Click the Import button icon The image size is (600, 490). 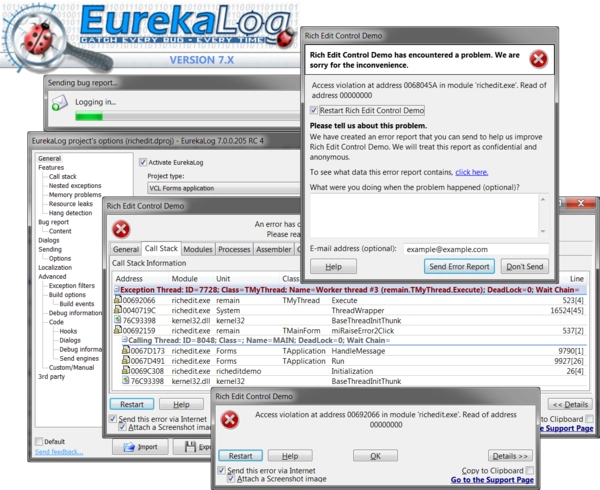[131, 448]
